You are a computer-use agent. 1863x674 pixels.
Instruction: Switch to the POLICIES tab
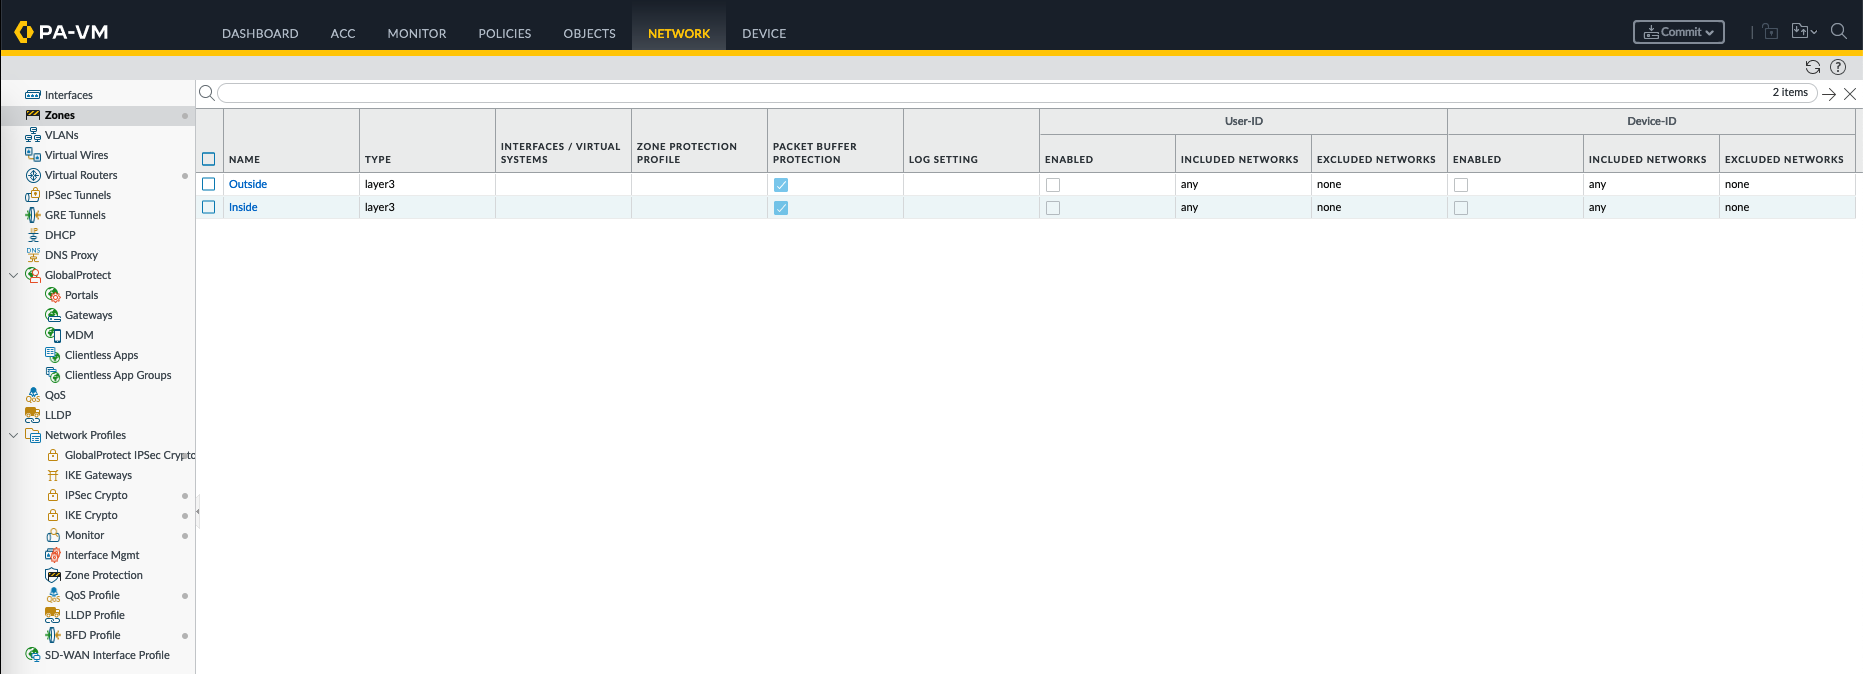click(504, 33)
